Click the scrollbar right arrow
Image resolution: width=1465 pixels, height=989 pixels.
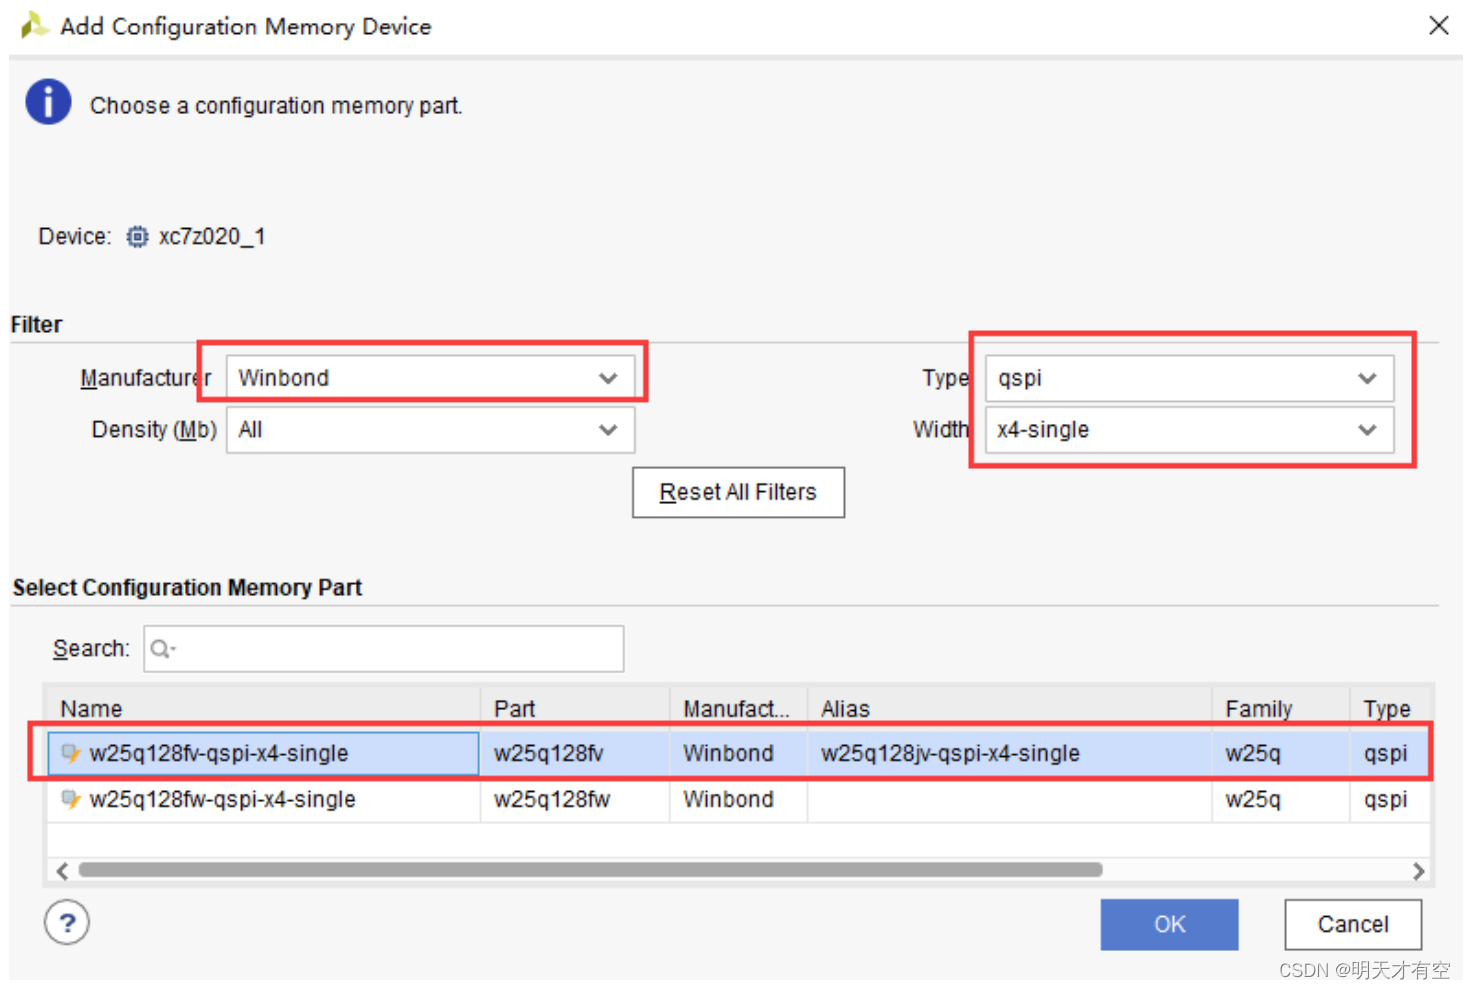point(1418,871)
